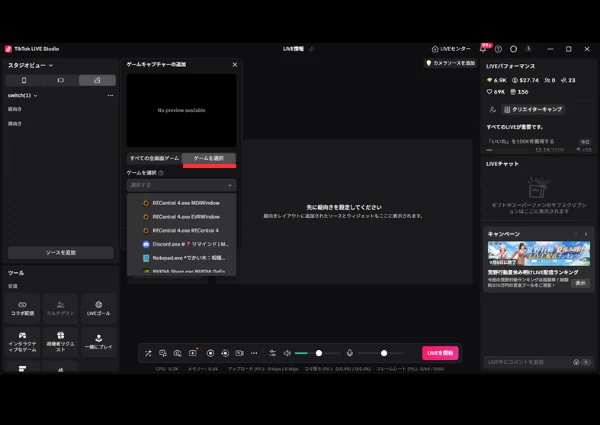This screenshot has height=425, width=600.
Task: Open more options in bottom toolbar
Action: tap(254, 353)
